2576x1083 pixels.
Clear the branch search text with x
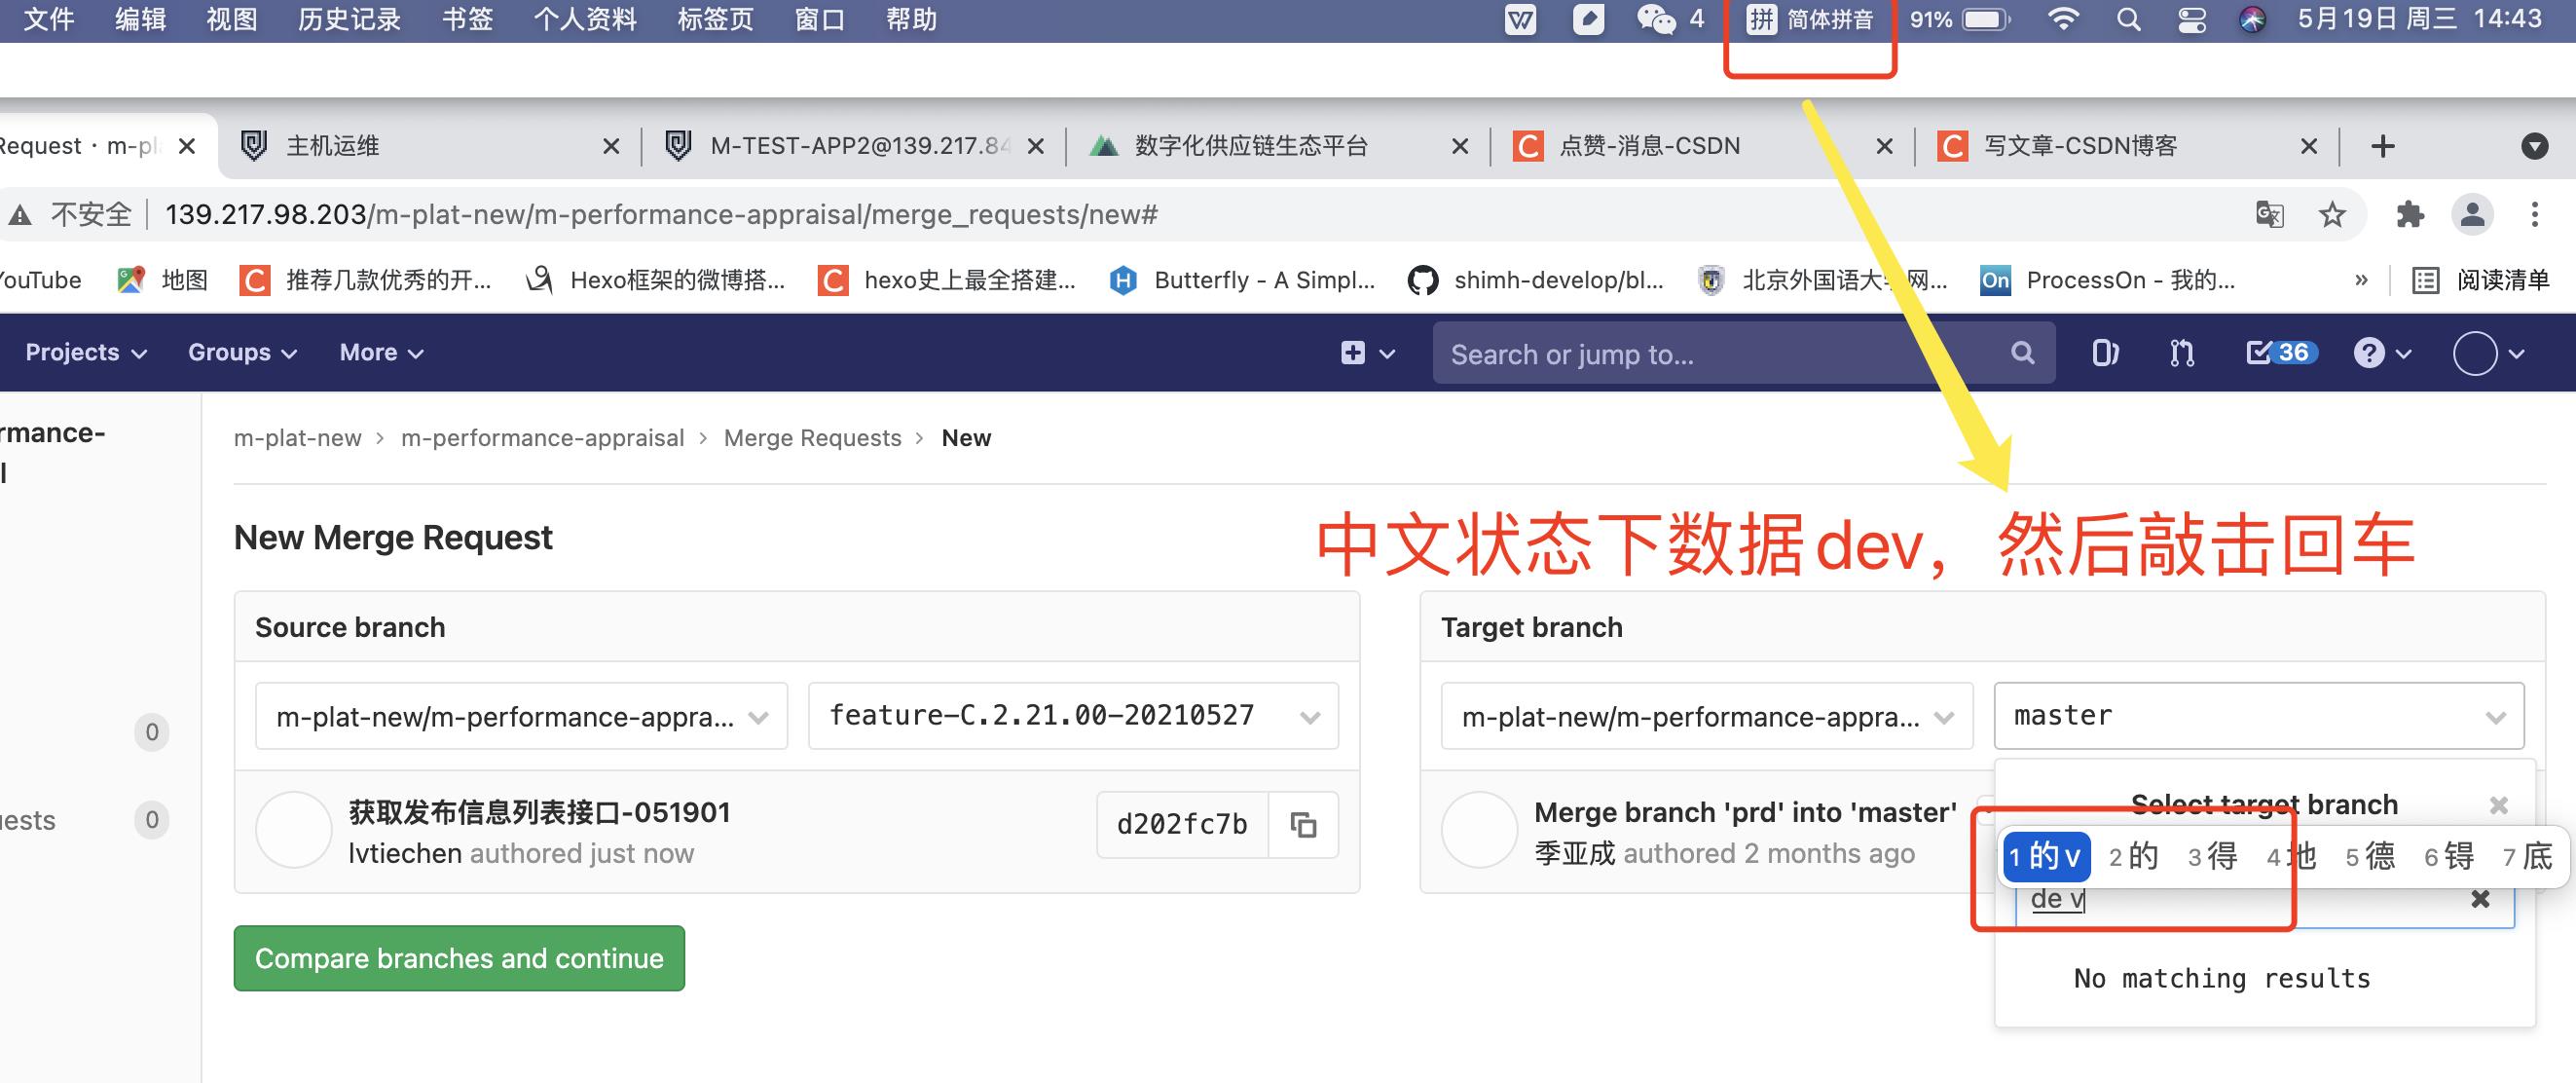pos(2480,899)
